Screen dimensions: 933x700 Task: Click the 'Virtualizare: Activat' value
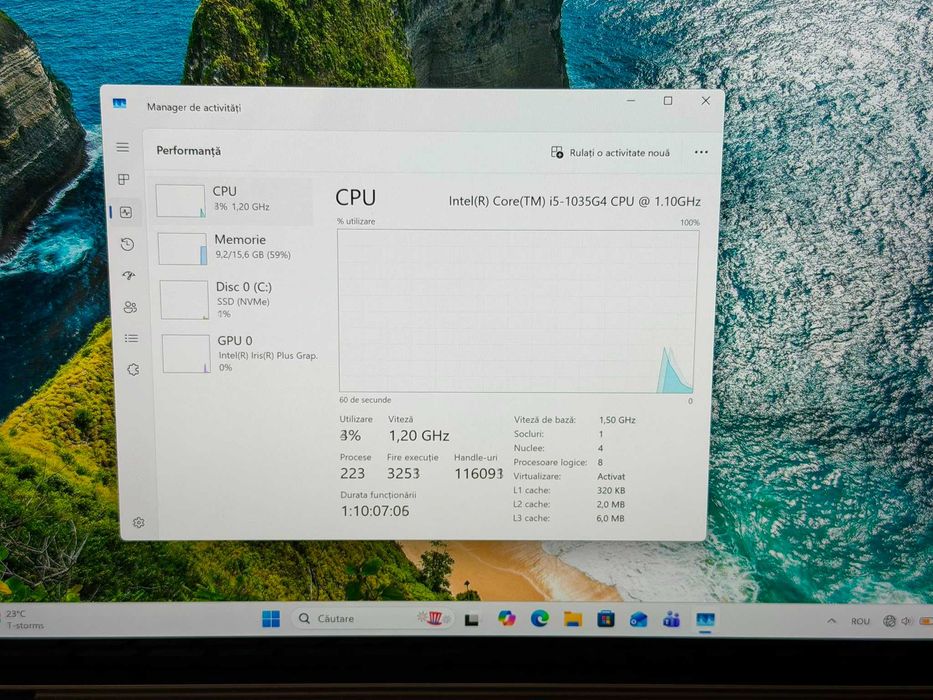point(611,476)
